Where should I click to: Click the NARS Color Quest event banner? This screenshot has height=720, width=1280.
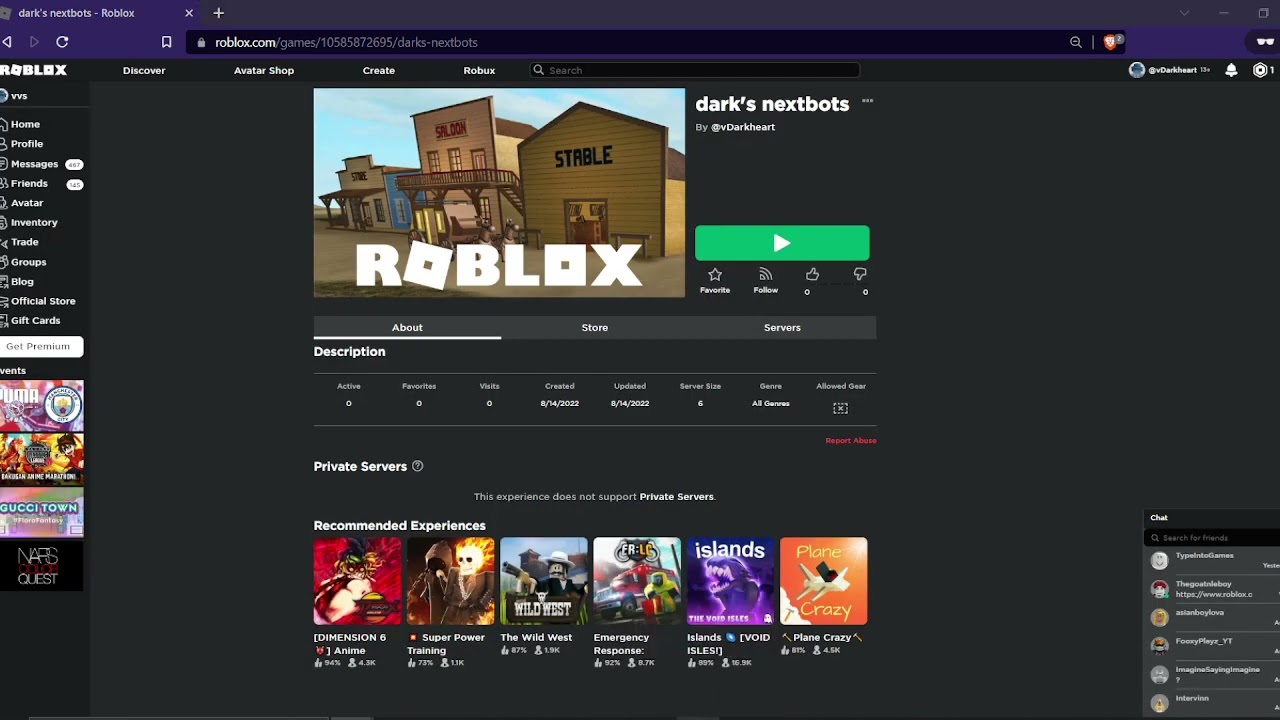[42, 566]
